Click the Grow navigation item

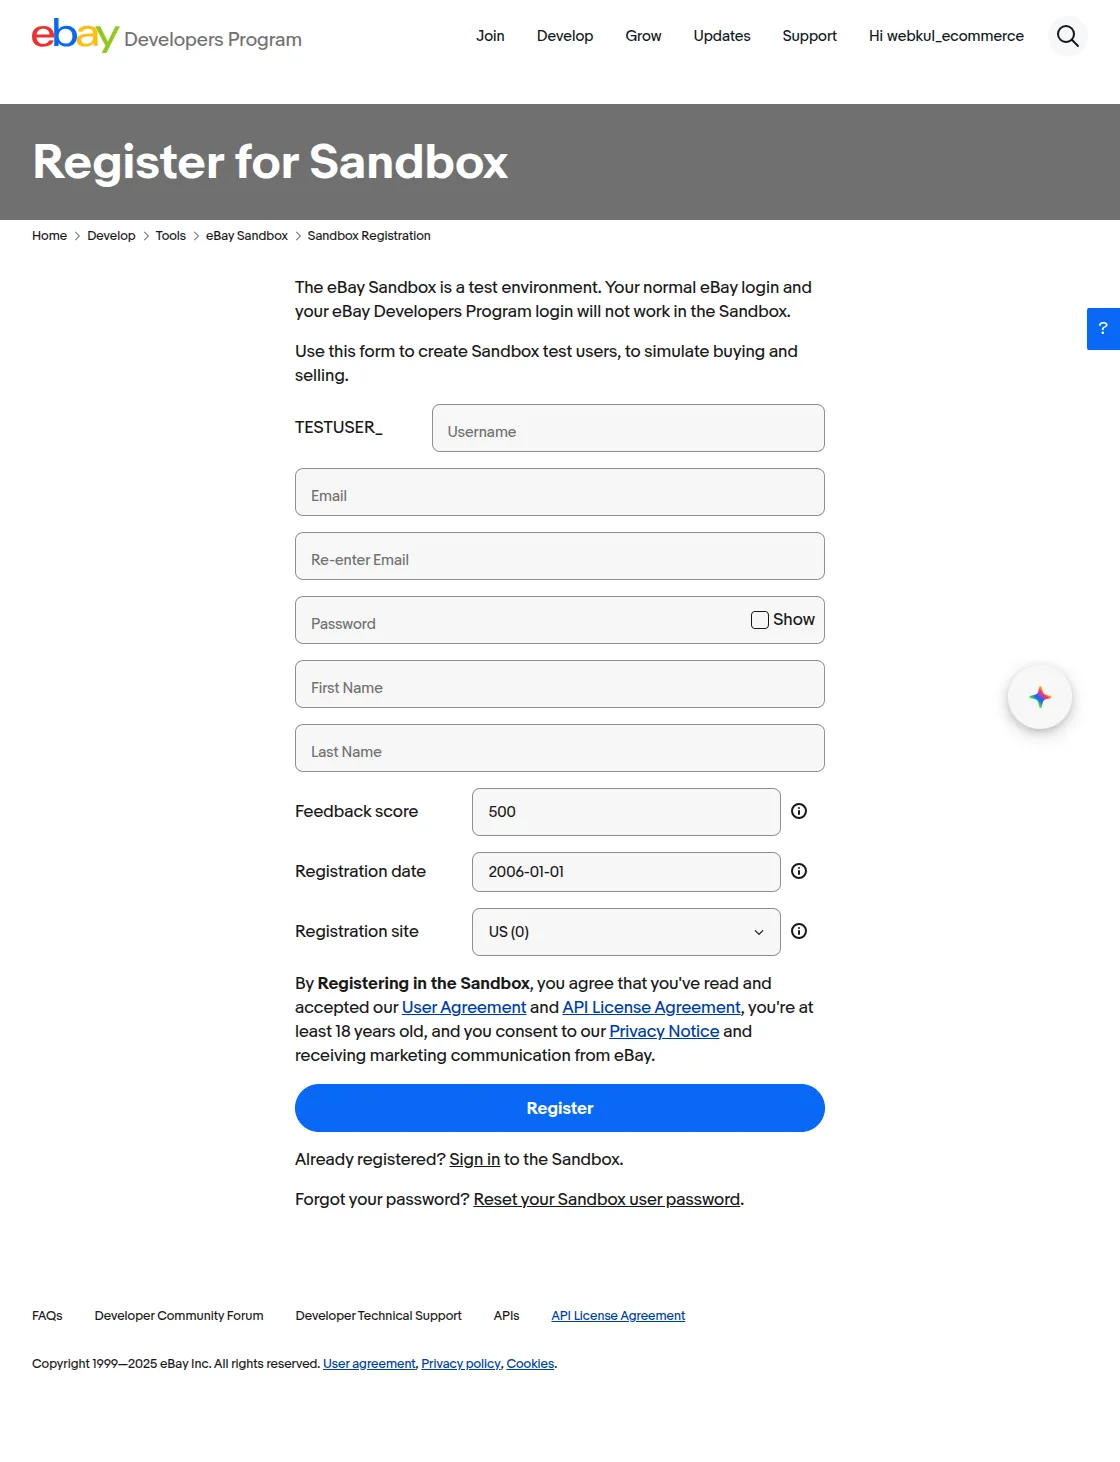pos(643,36)
